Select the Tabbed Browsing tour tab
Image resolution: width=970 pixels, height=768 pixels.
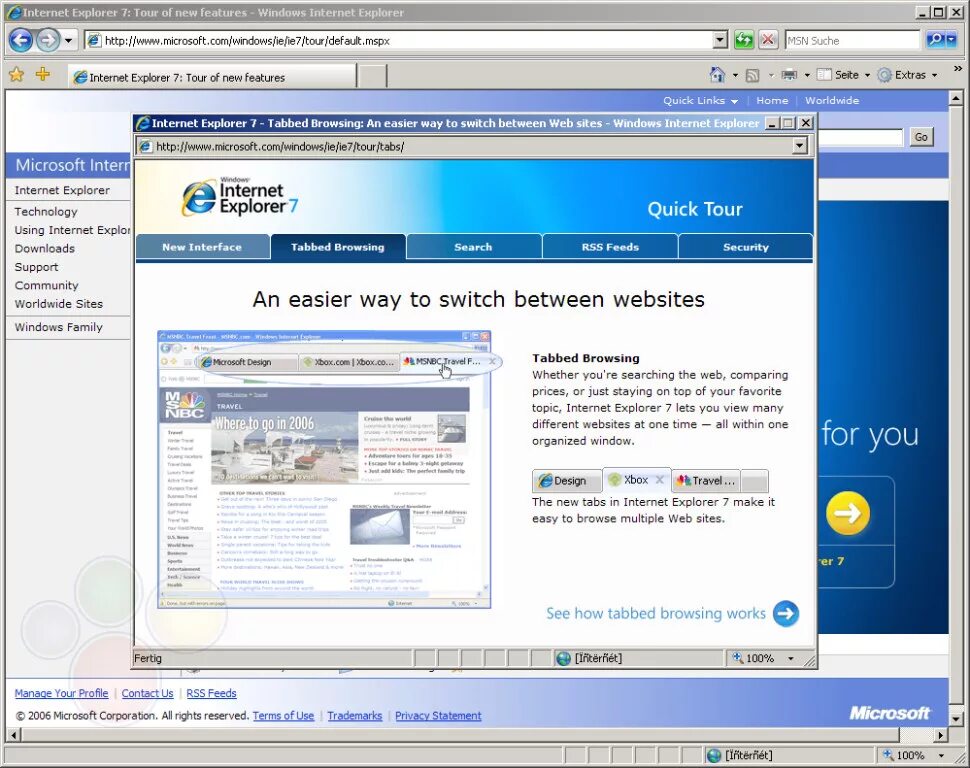point(338,247)
